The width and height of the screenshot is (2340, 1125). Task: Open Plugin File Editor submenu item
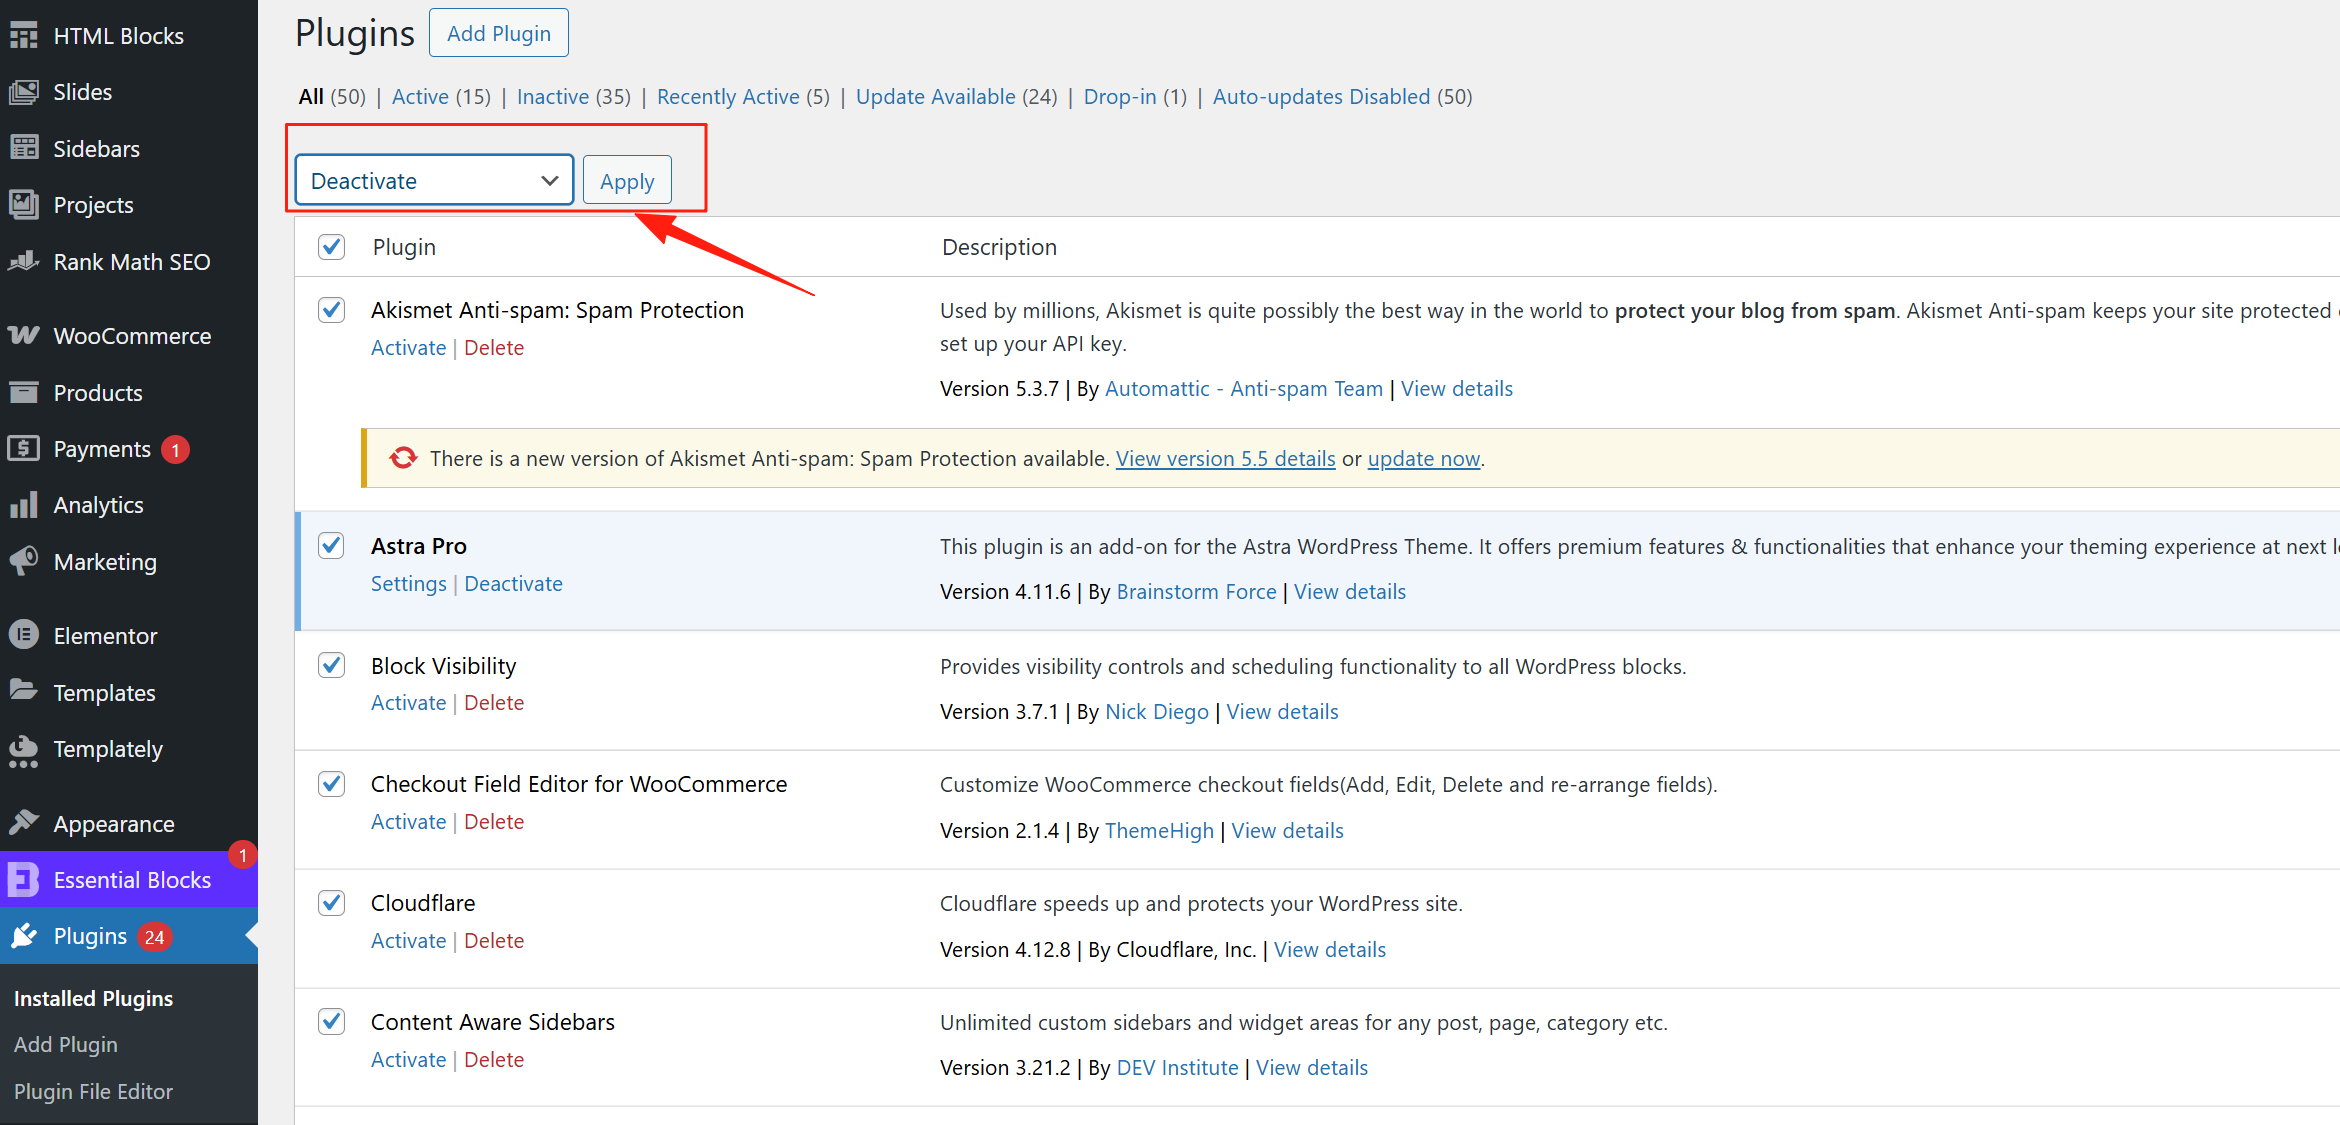(93, 1091)
